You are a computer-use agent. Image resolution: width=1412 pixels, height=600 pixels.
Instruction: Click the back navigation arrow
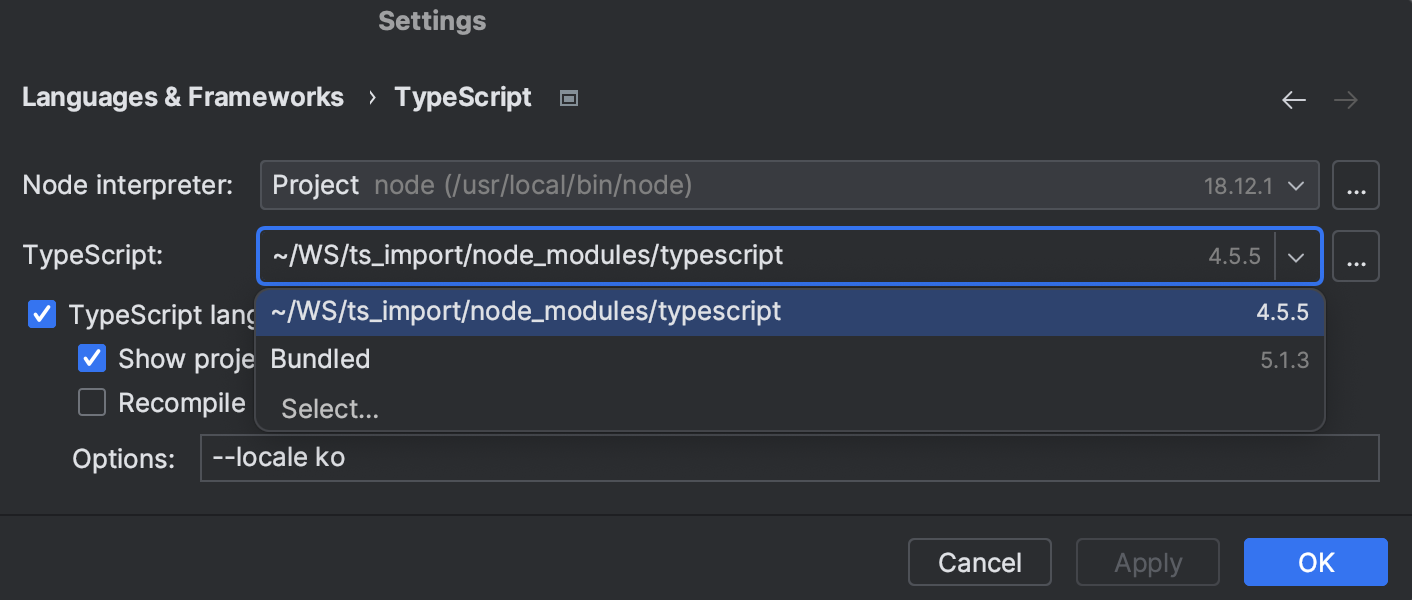pos(1293,99)
